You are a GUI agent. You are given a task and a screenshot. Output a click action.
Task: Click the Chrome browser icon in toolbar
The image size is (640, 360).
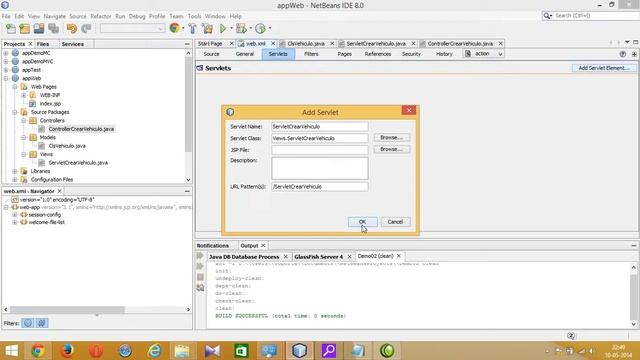pyautogui.click(x=175, y=28)
